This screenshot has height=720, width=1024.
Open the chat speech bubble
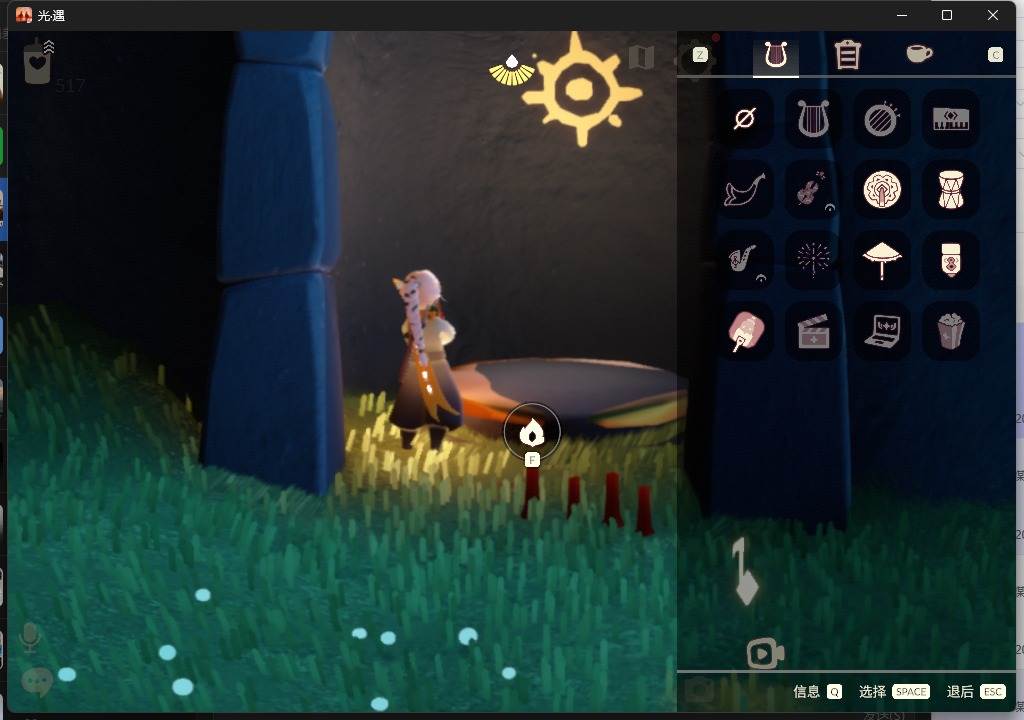click(x=37, y=681)
